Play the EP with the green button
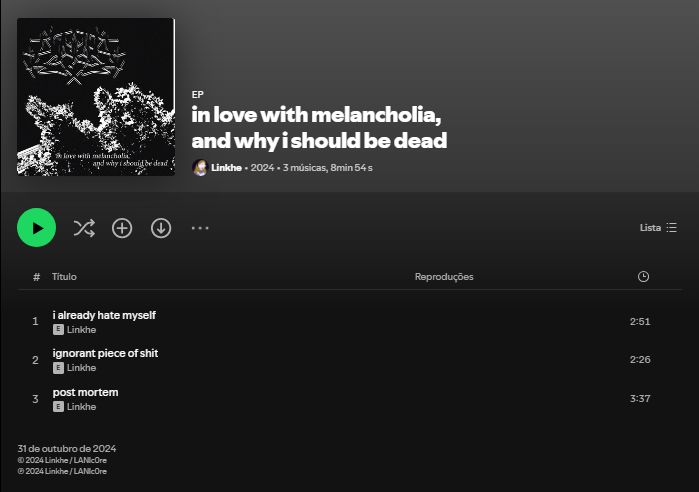The image size is (699, 492). pos(37,228)
